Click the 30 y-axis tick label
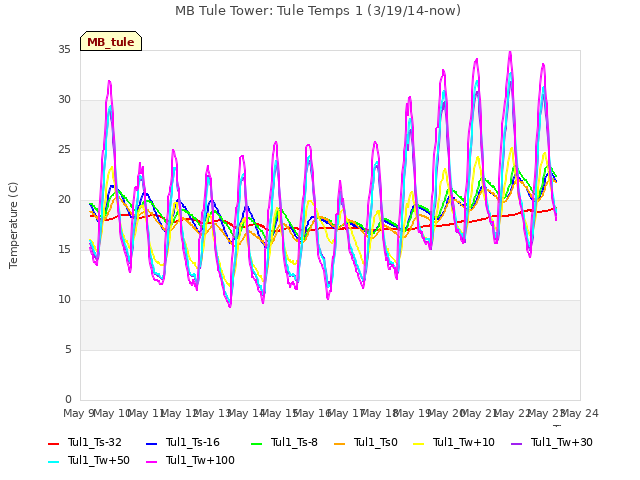 pos(64,100)
